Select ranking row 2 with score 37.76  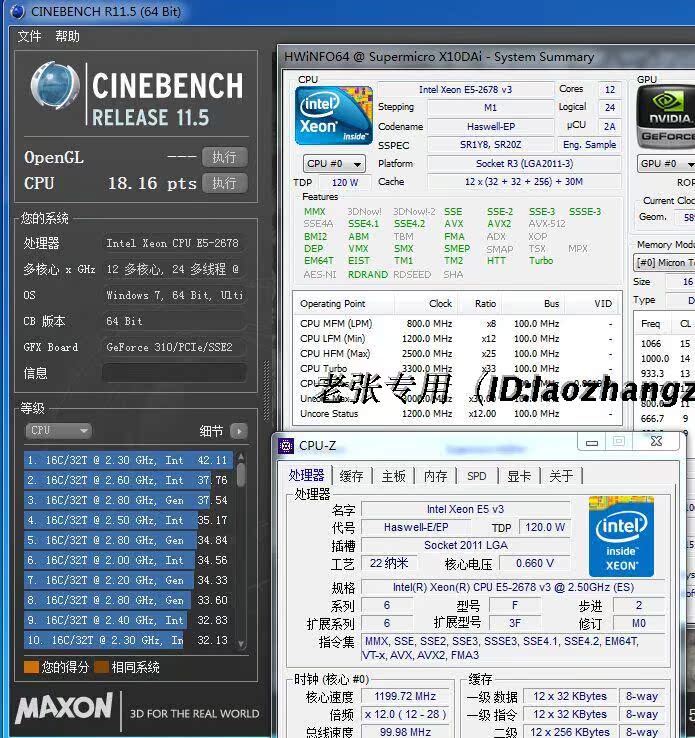point(128,480)
